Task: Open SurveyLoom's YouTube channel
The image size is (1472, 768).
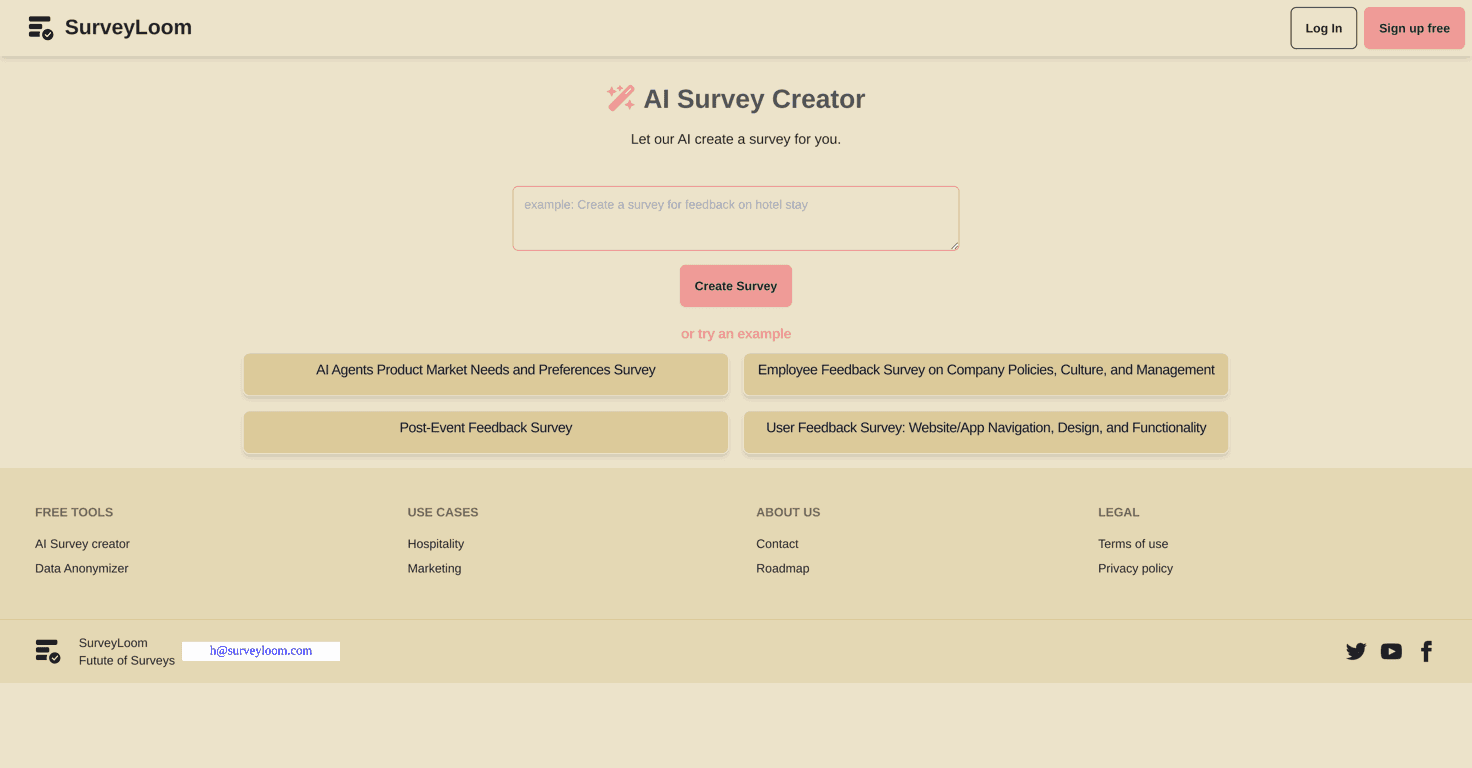Action: [x=1391, y=651]
